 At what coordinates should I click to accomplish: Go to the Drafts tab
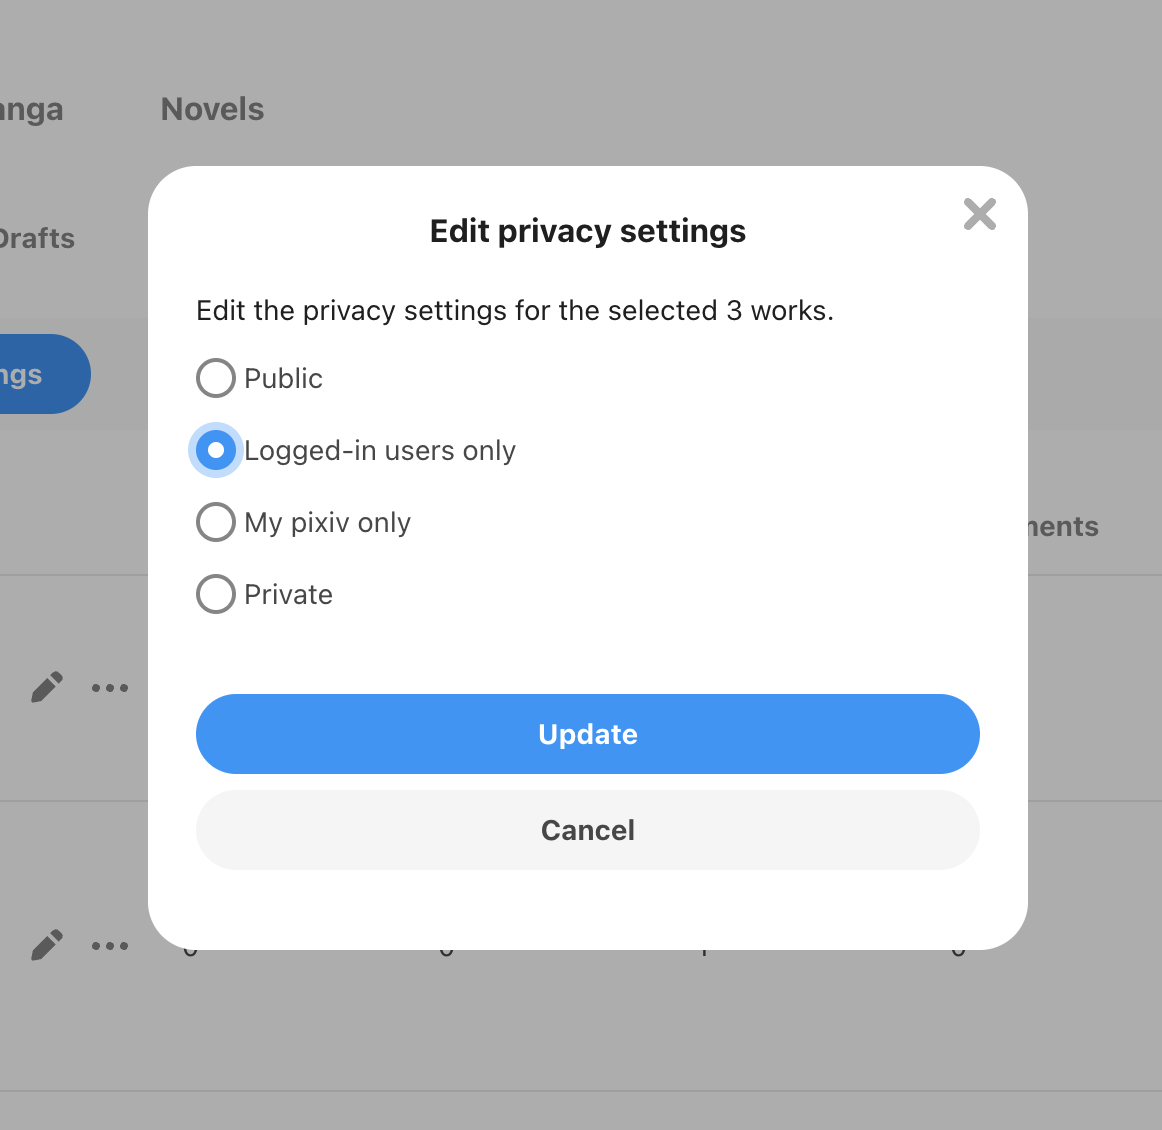37,239
